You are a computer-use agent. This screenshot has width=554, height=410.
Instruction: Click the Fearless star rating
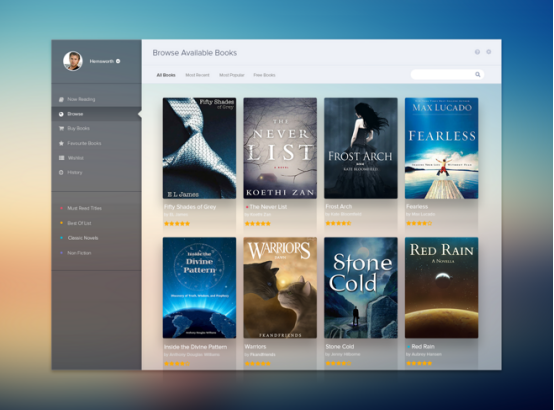coord(419,223)
